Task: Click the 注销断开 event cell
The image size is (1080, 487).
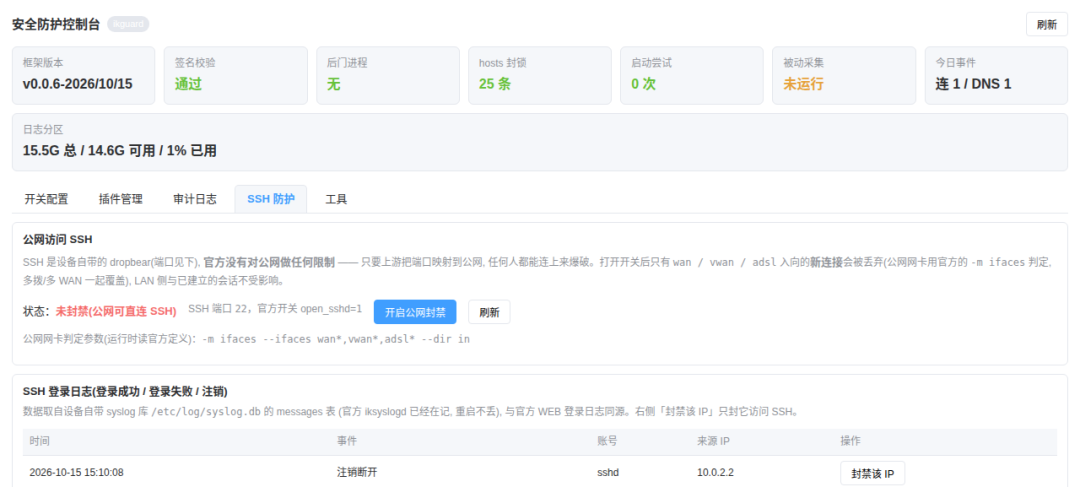Action: point(357,473)
